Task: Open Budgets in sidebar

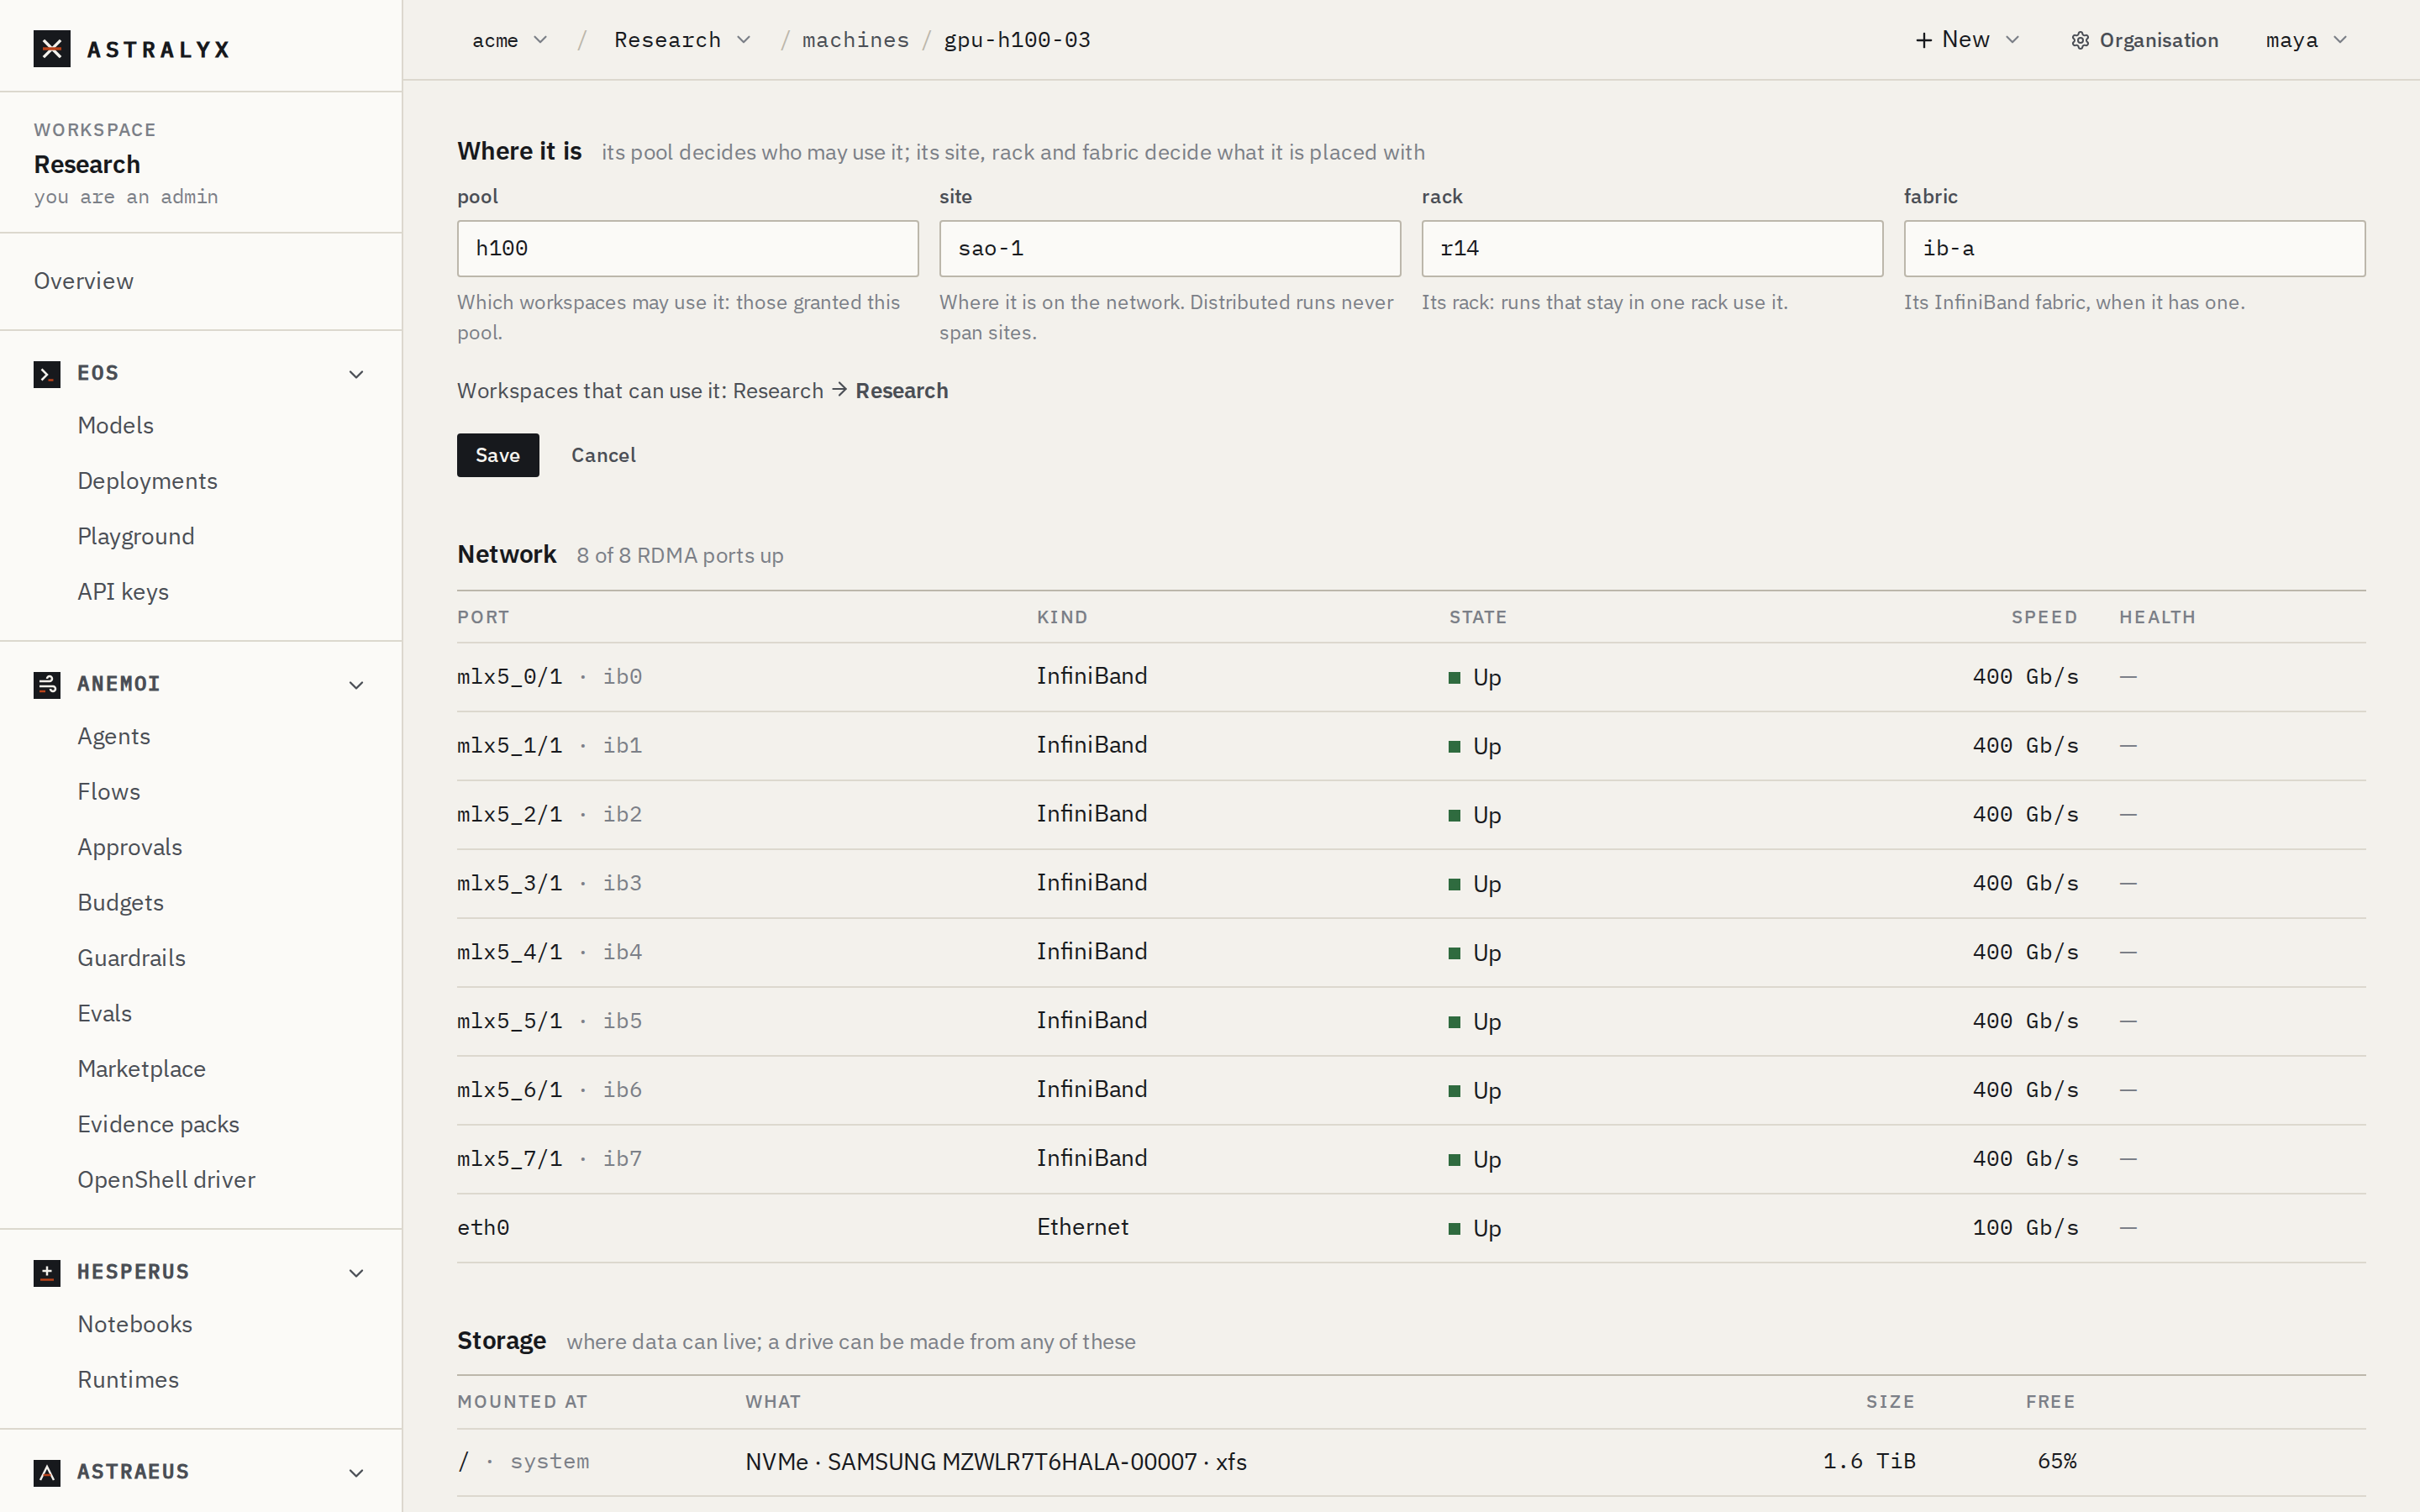Action: [x=121, y=903]
